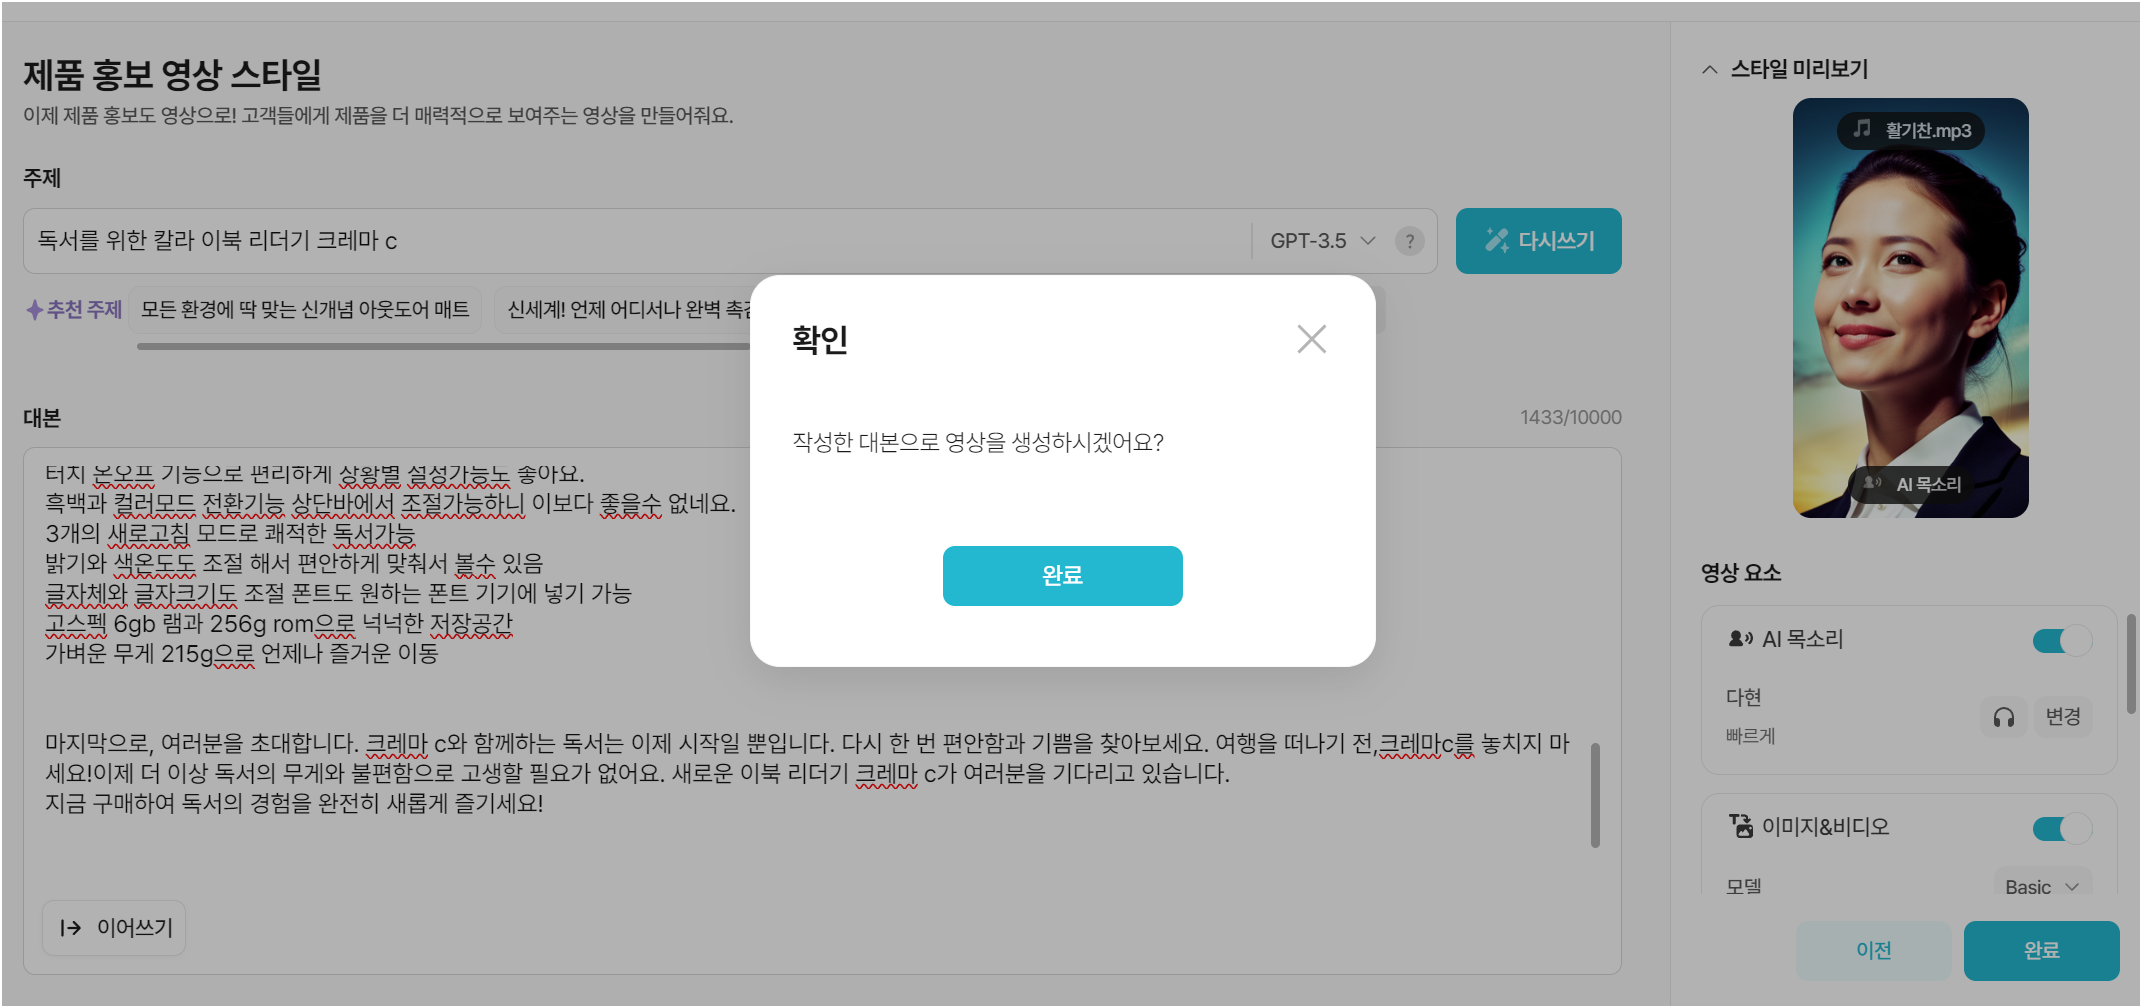
Task: Click the 빠르게 speed label
Action: tap(1750, 736)
